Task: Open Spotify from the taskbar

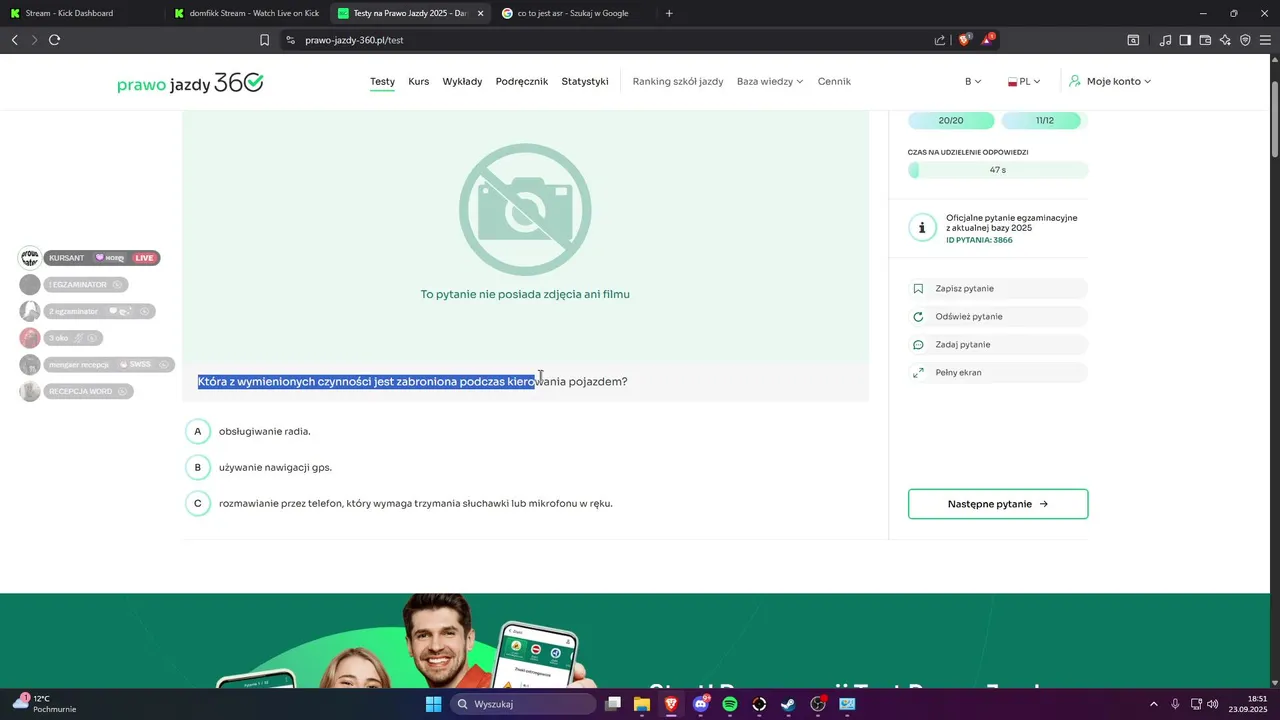Action: pyautogui.click(x=730, y=704)
